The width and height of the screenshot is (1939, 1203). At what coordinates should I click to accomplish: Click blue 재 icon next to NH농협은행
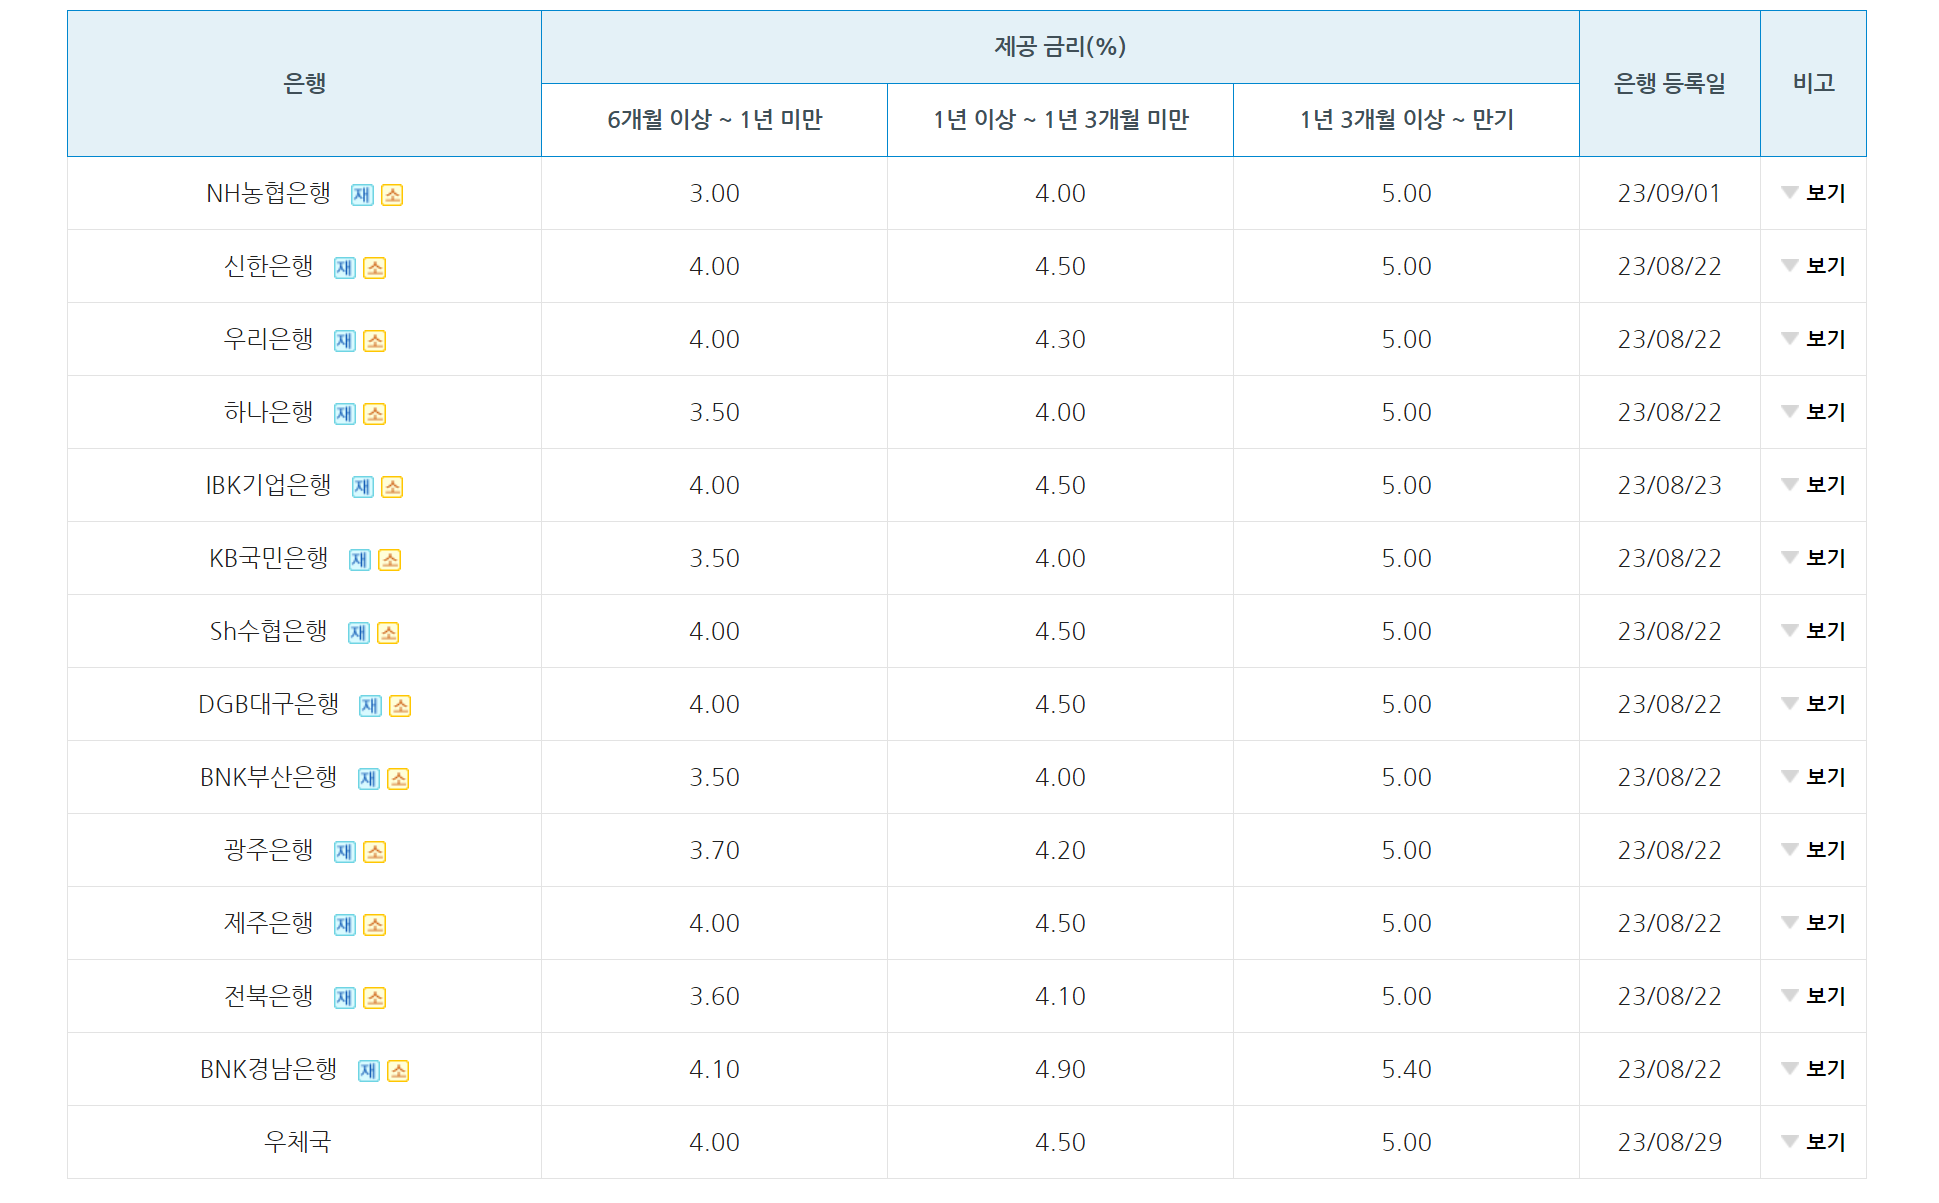362,195
